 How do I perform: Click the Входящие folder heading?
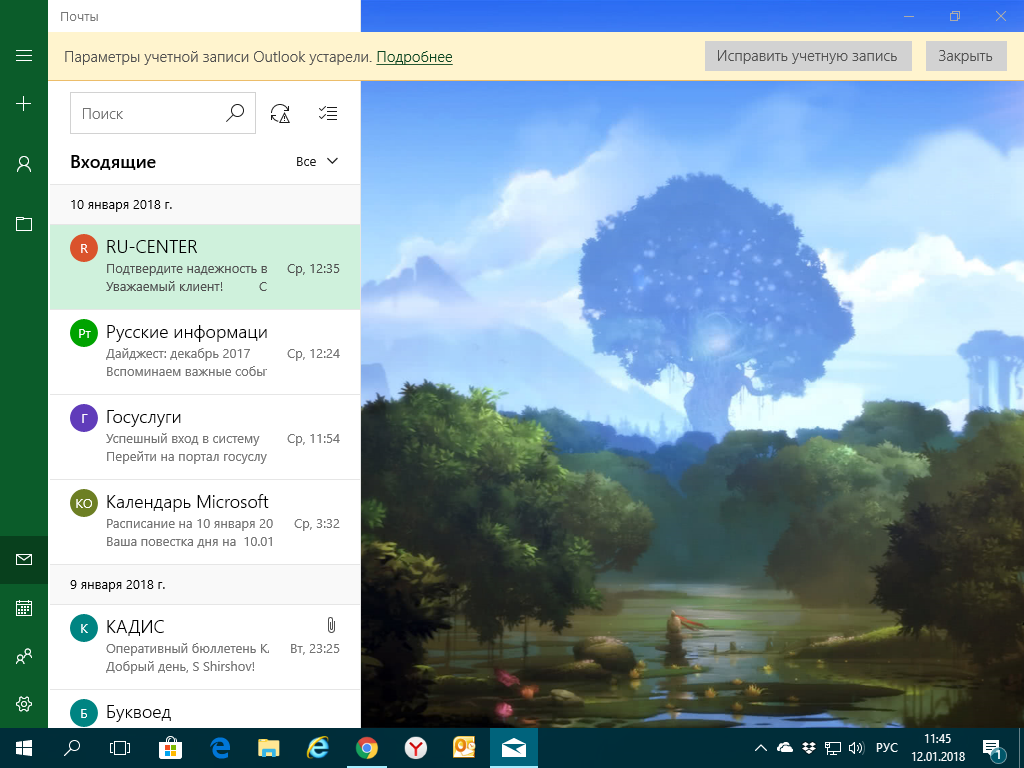[113, 162]
